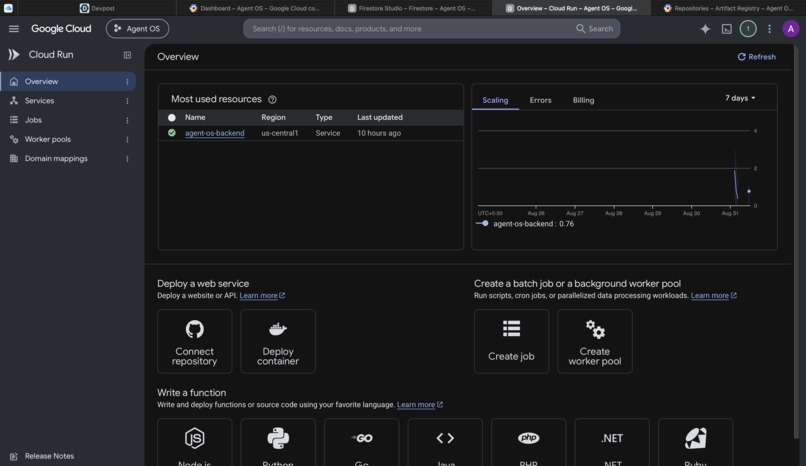The width and height of the screenshot is (806, 466).
Task: Open the top bar three-dot settings menu
Action: [x=770, y=29]
